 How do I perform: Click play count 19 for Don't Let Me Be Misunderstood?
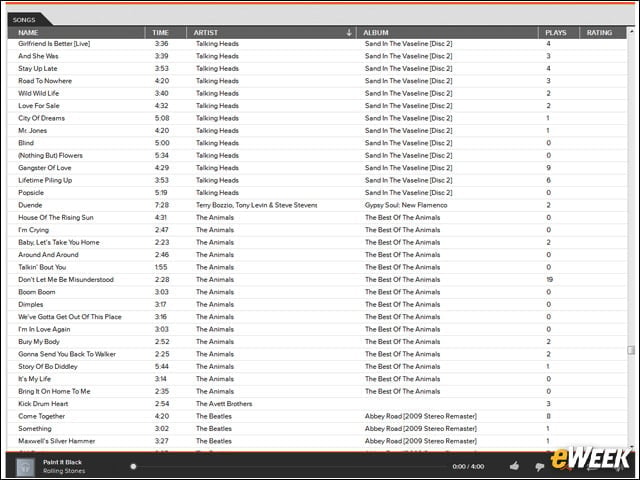pyautogui.click(x=549, y=280)
